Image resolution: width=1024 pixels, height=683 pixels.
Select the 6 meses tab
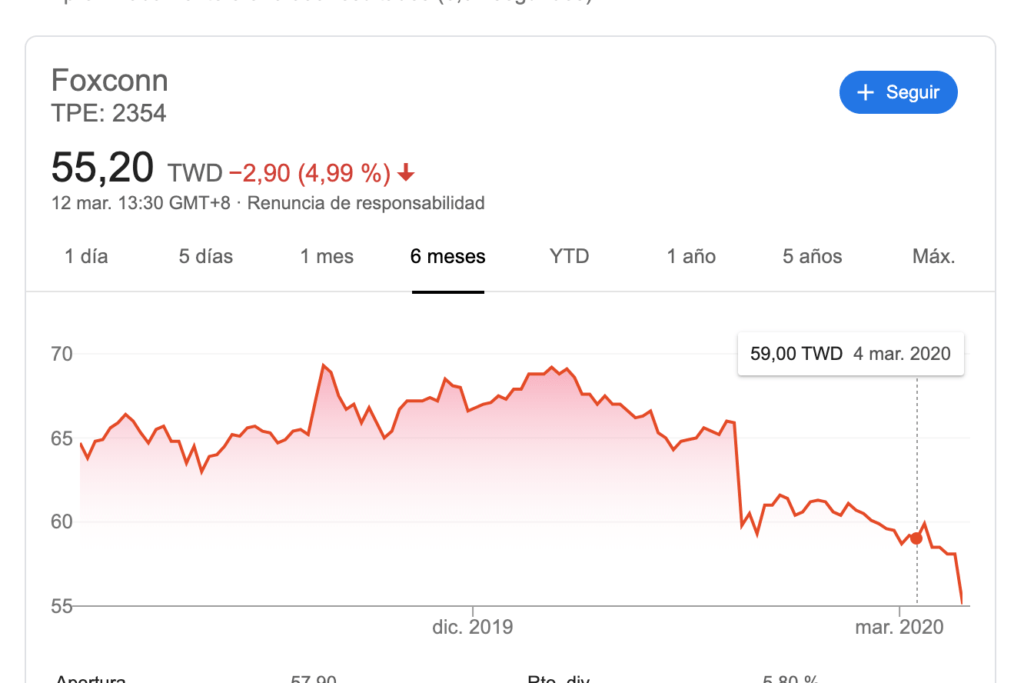click(448, 257)
